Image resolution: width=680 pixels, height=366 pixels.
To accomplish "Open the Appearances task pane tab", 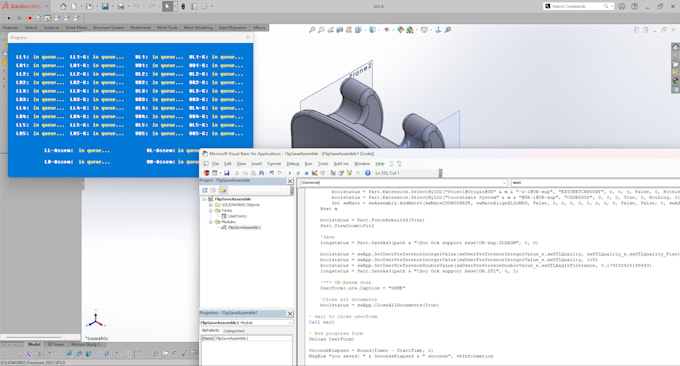I will (676, 81).
